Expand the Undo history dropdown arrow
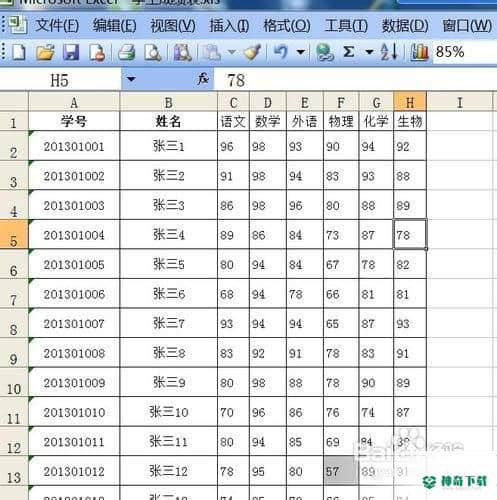 tap(301, 52)
